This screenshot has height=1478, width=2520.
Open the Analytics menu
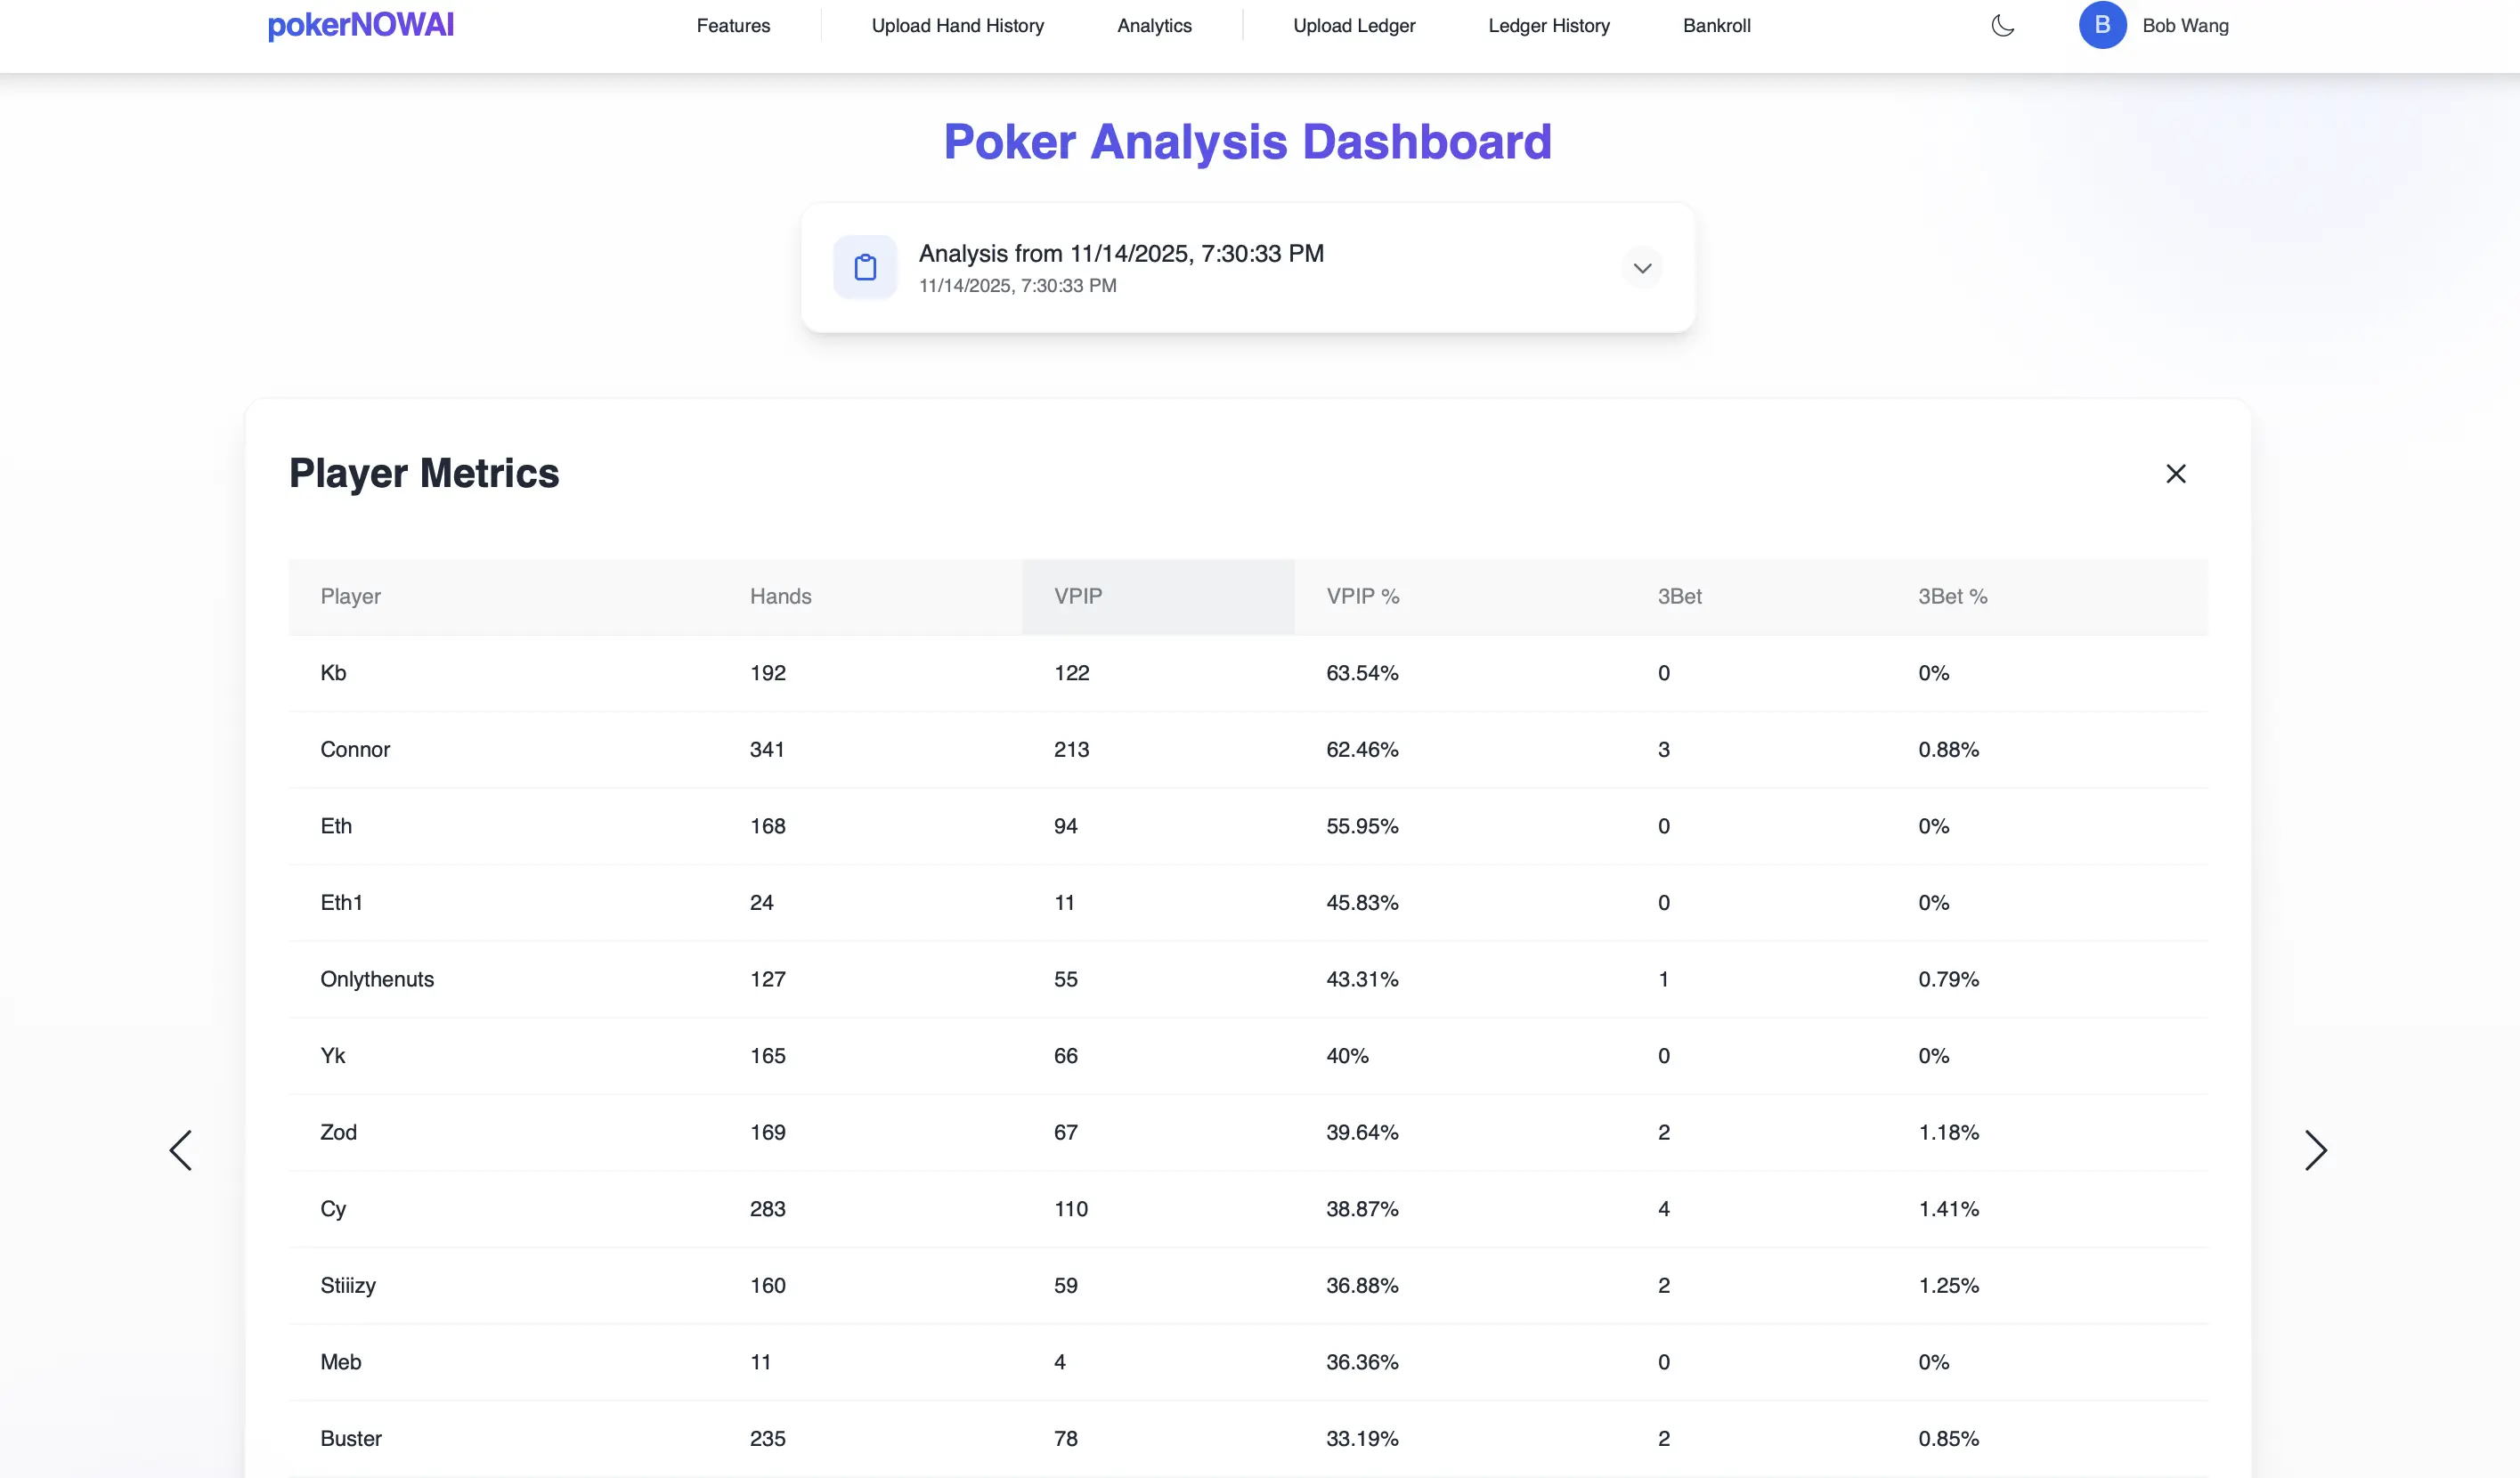coord(1154,25)
